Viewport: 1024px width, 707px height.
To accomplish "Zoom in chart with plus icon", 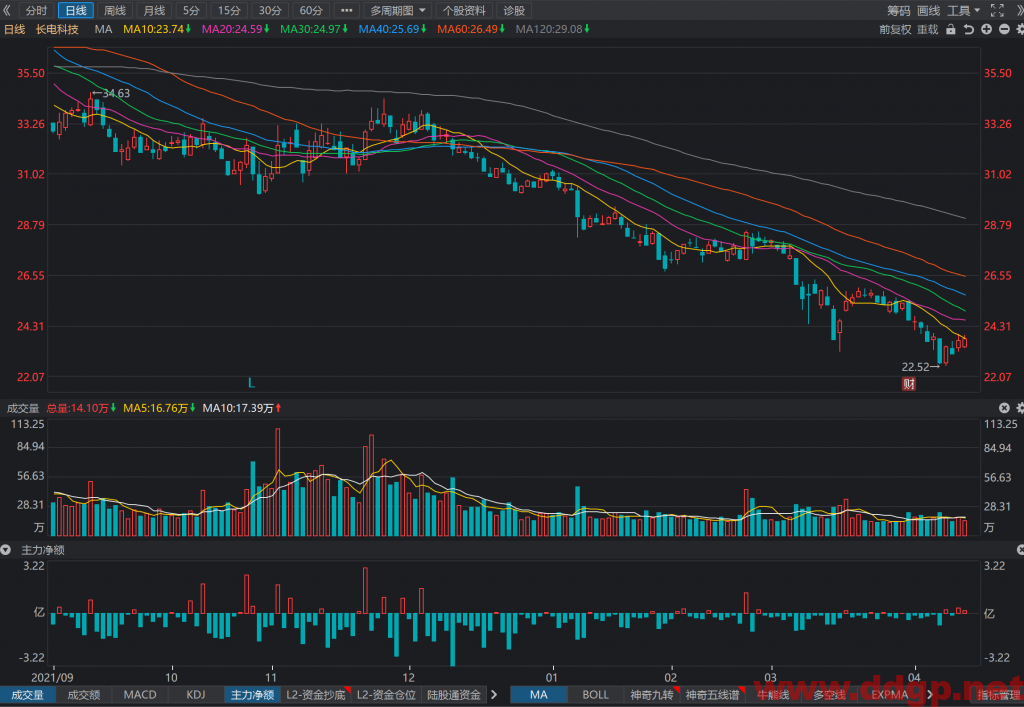I will pos(986,29).
